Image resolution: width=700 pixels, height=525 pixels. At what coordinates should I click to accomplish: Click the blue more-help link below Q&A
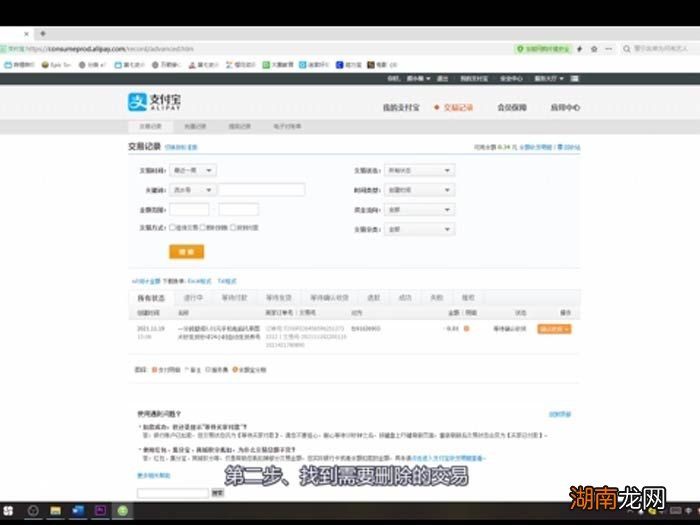click(x=154, y=475)
